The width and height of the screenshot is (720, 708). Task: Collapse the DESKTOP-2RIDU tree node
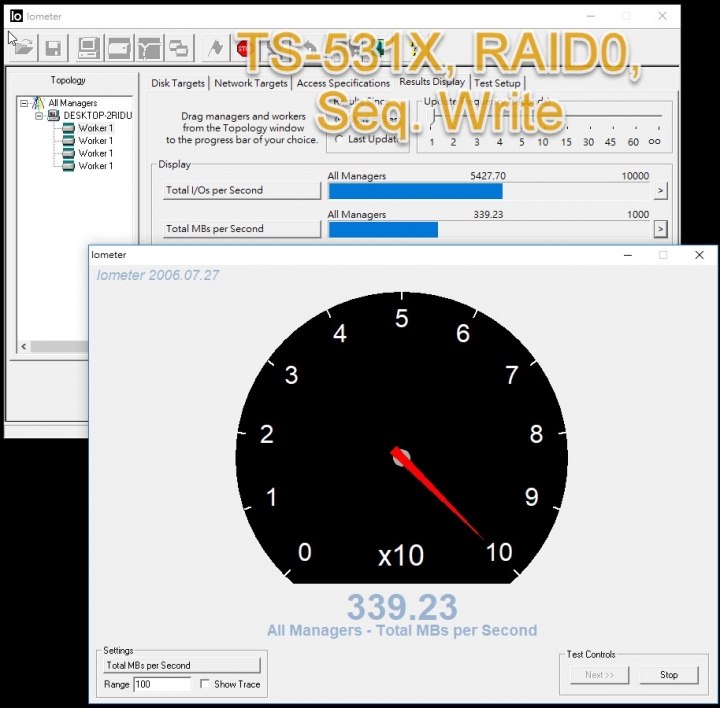click(39, 116)
